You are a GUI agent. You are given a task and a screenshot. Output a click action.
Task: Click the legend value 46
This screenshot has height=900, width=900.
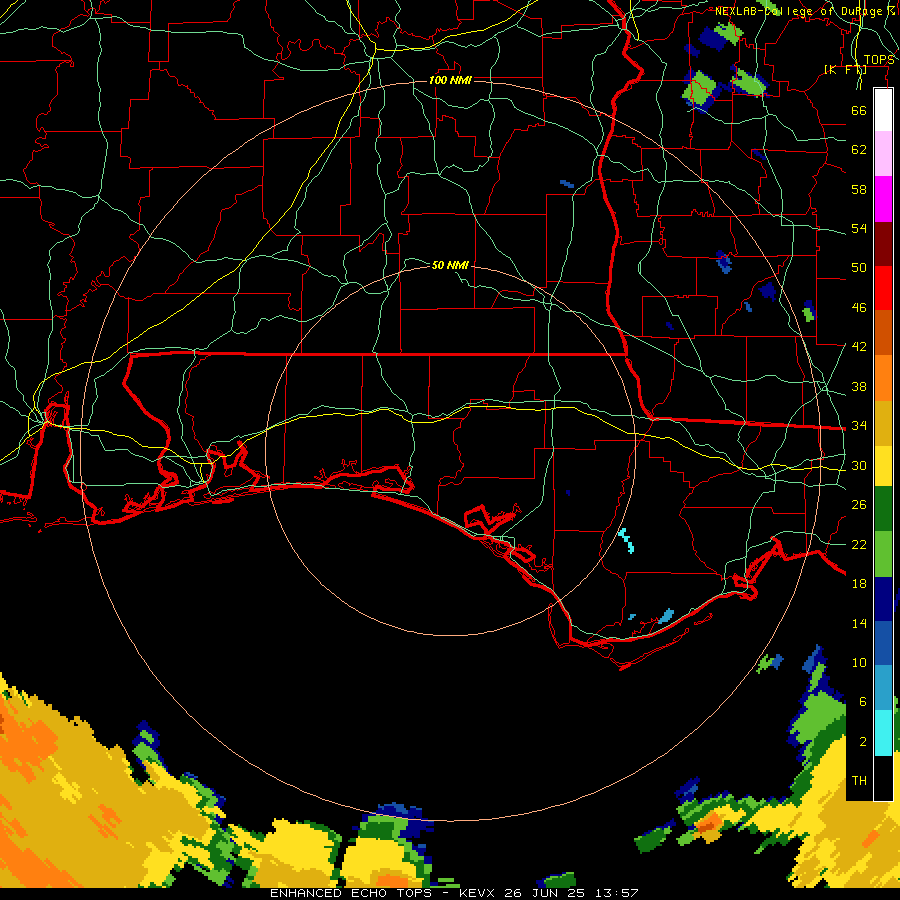859,308
